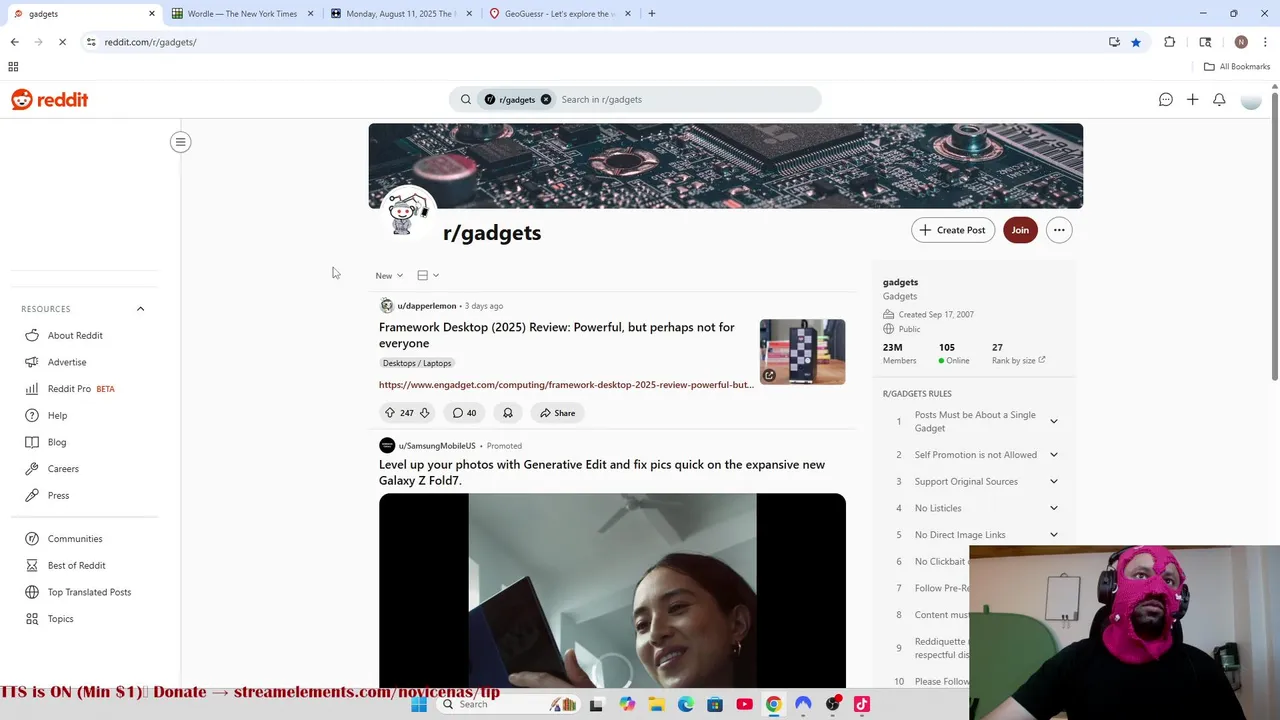
Task: Click the Reddit logo home link
Action: click(x=49, y=100)
